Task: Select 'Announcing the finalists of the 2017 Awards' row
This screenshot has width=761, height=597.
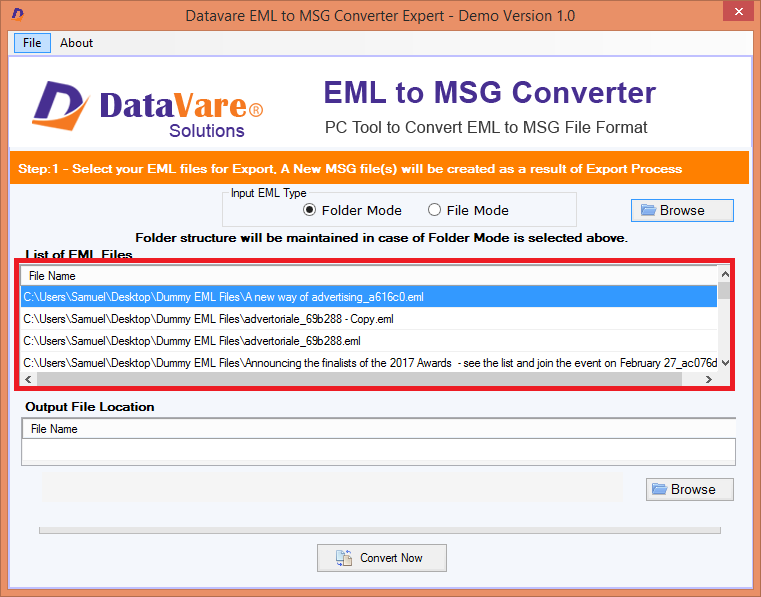Action: coord(369,363)
